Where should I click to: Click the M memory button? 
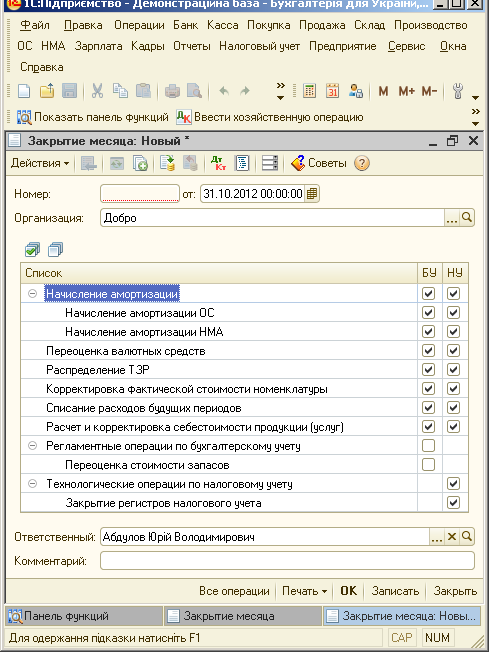(383, 91)
